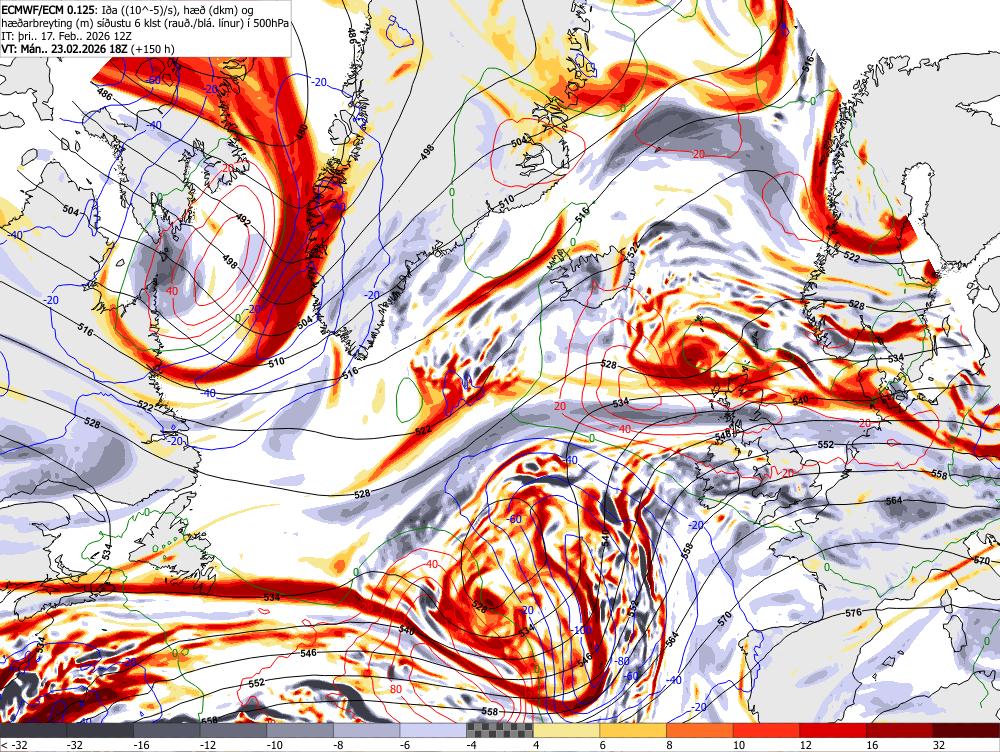The height and width of the screenshot is (752, 1000).
Task: Select the legend swatch above the '-16' label
Action: click(x=166, y=730)
